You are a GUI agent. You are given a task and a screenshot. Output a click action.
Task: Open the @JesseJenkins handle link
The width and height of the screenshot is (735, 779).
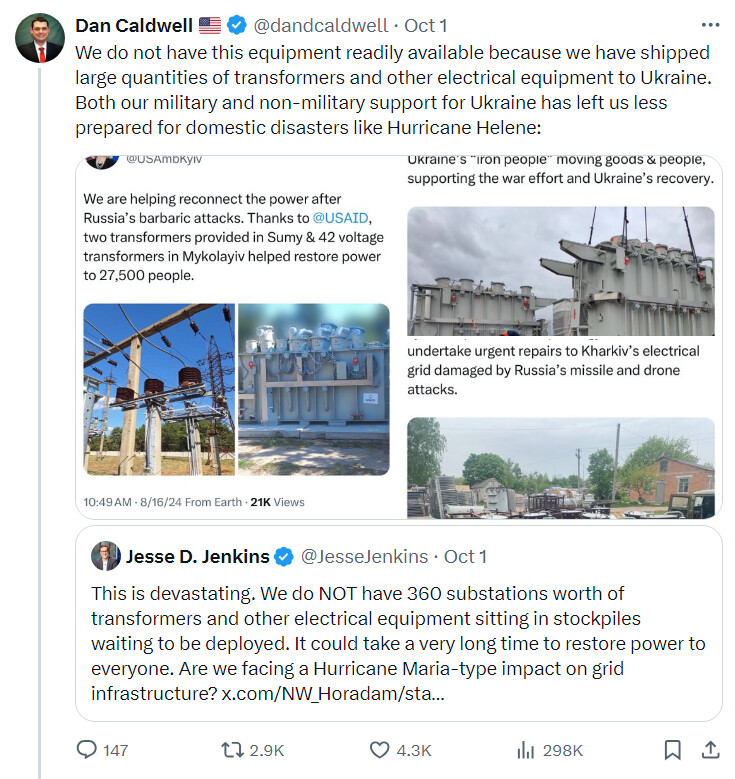pos(364,556)
